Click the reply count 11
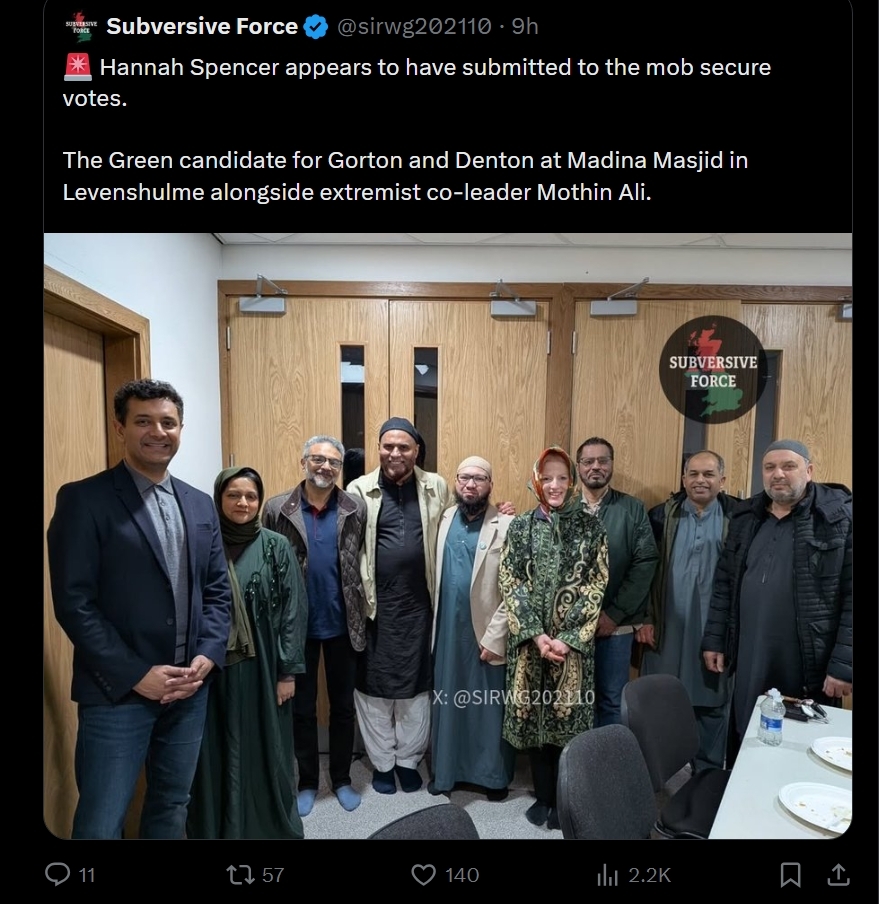 tap(87, 875)
